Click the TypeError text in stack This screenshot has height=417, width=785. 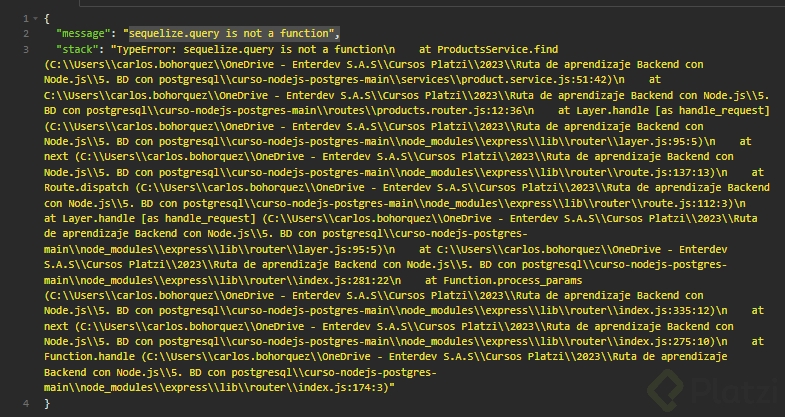pyautogui.click(x=144, y=48)
